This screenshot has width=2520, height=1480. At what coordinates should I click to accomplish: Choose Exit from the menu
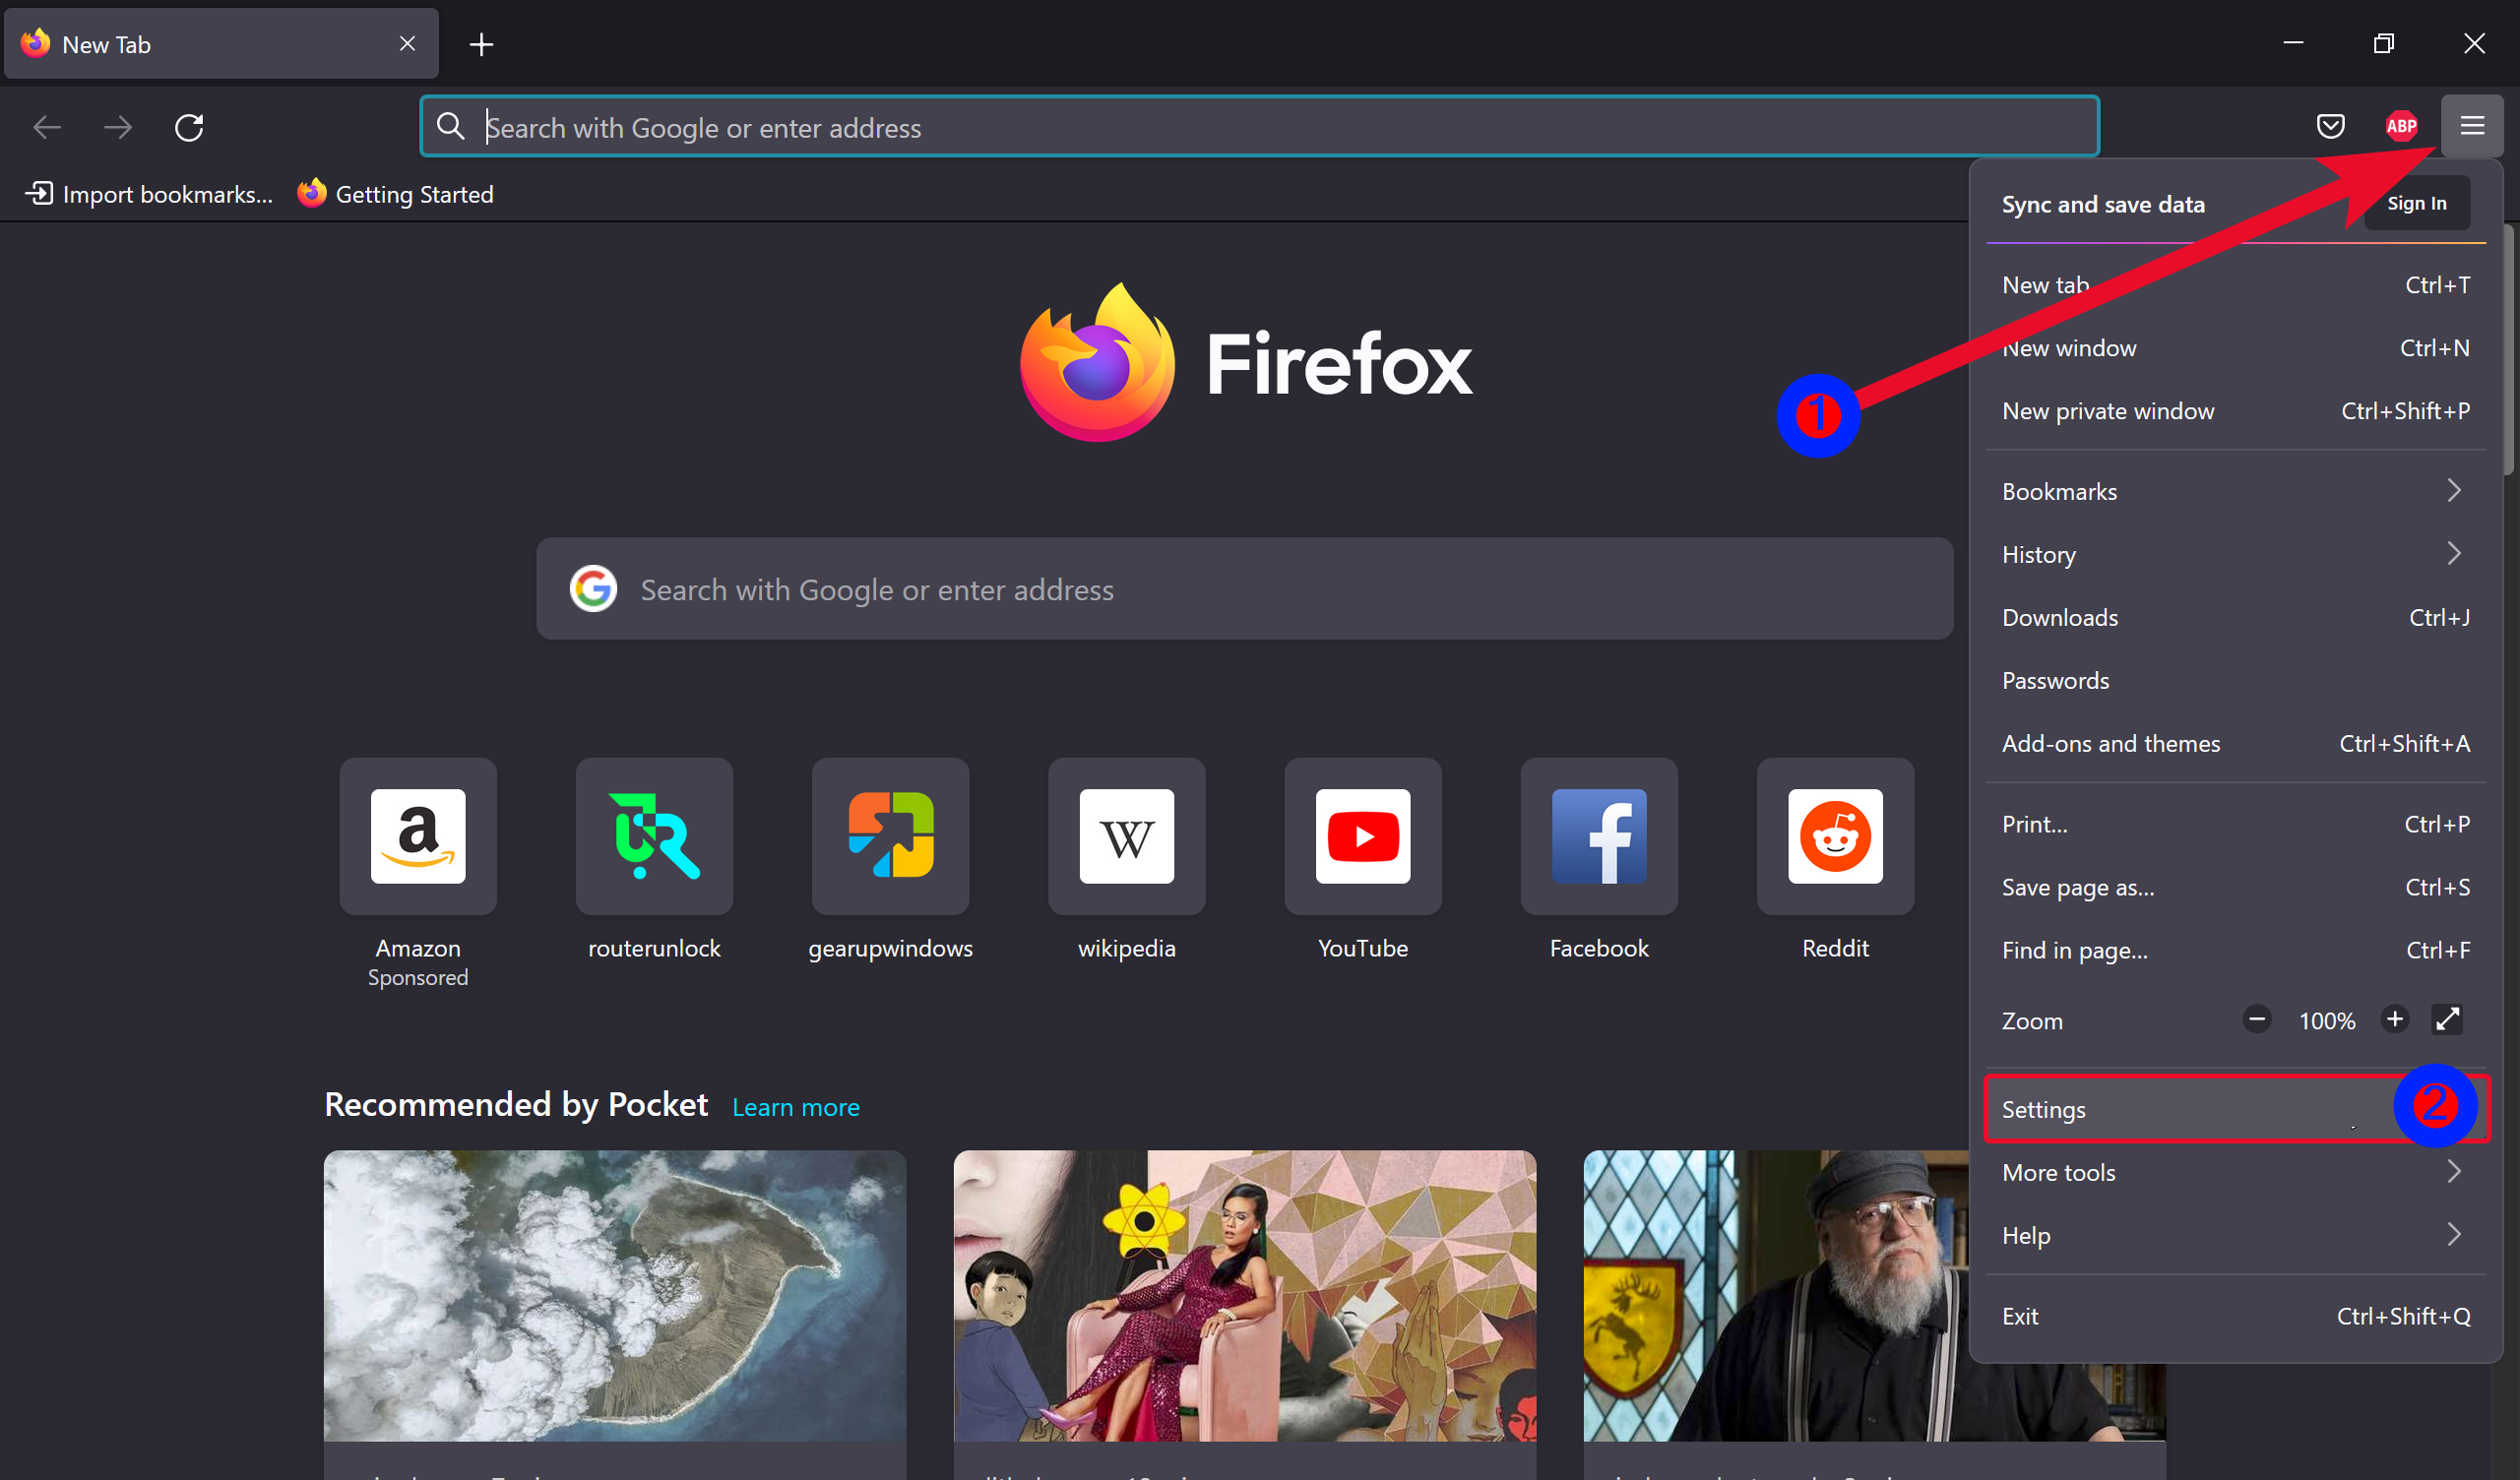tap(2235, 1316)
